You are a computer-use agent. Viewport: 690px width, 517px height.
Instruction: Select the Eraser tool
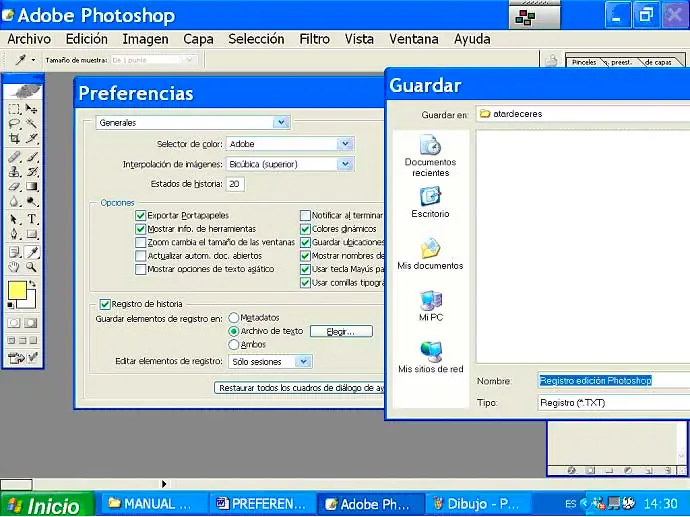point(14,187)
